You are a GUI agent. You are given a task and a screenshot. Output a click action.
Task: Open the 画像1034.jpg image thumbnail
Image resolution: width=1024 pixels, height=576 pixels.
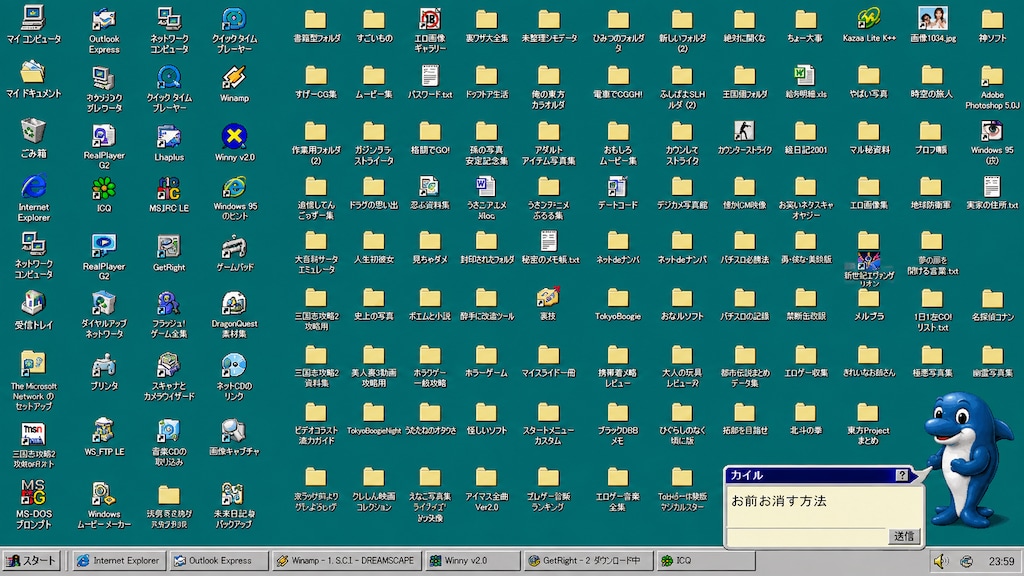point(933,19)
